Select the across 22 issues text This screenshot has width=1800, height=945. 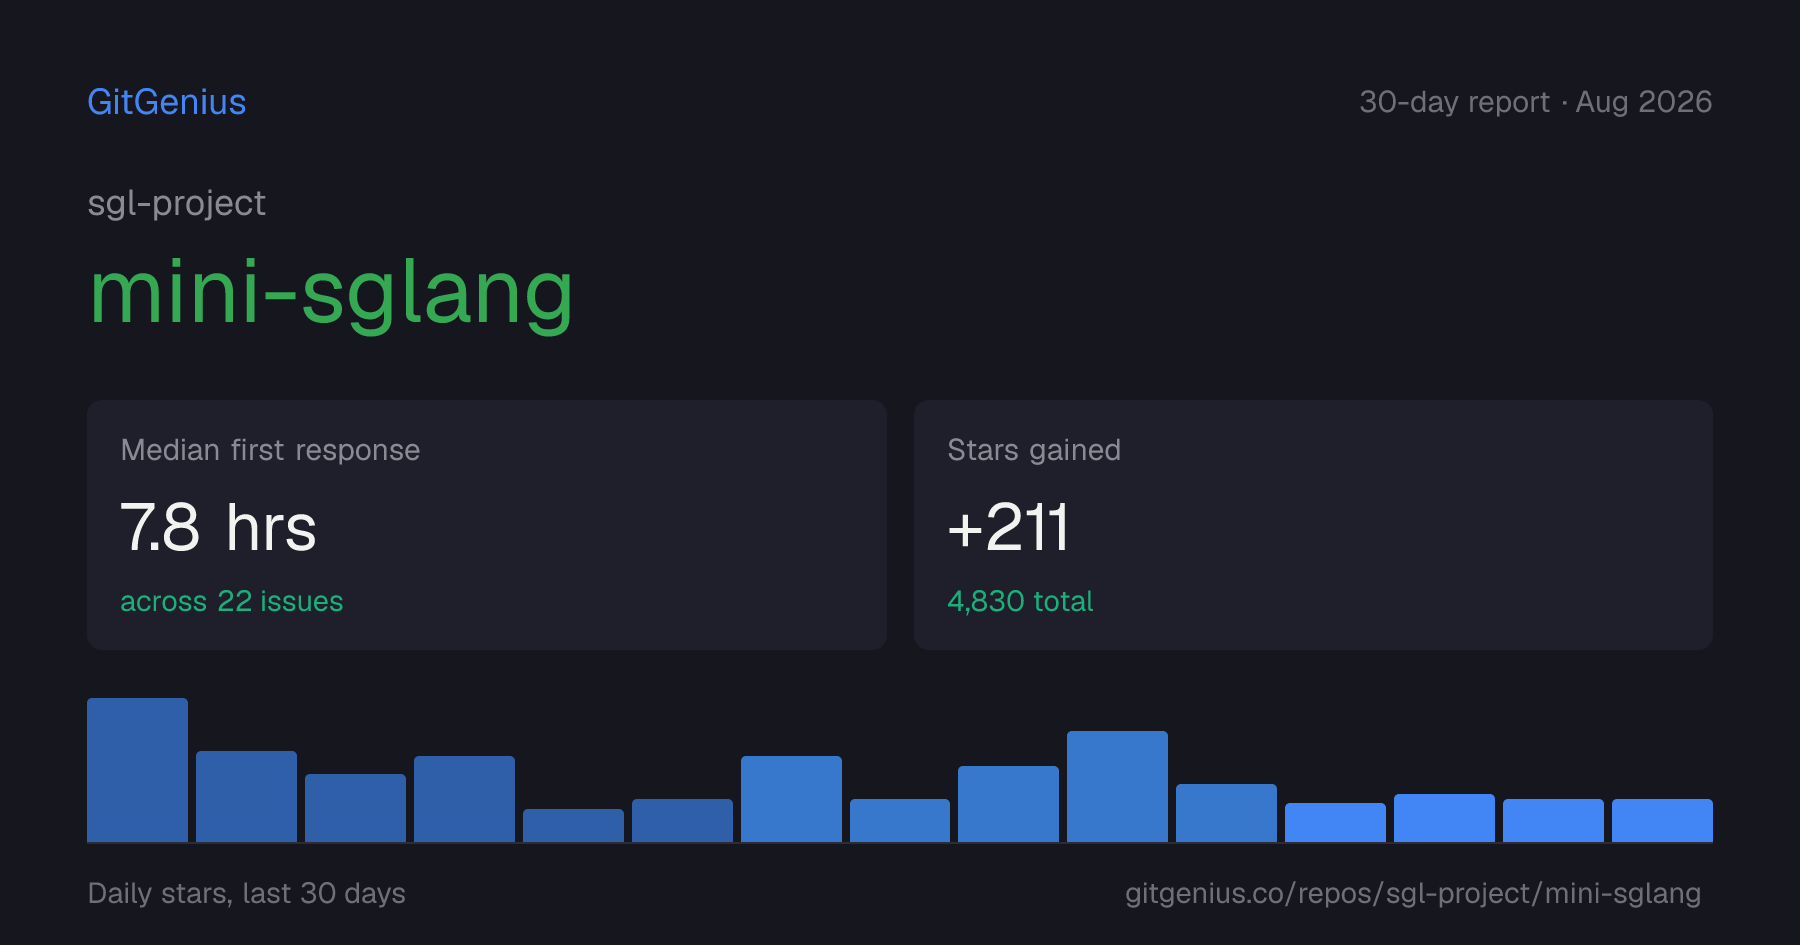tap(232, 601)
